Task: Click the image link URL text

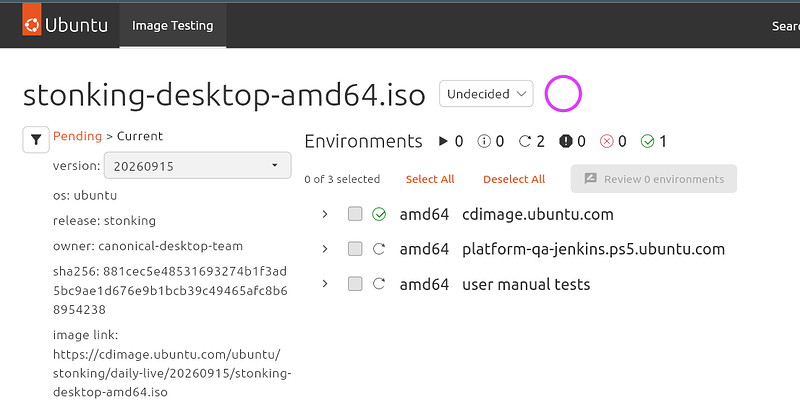Action: 172,373
